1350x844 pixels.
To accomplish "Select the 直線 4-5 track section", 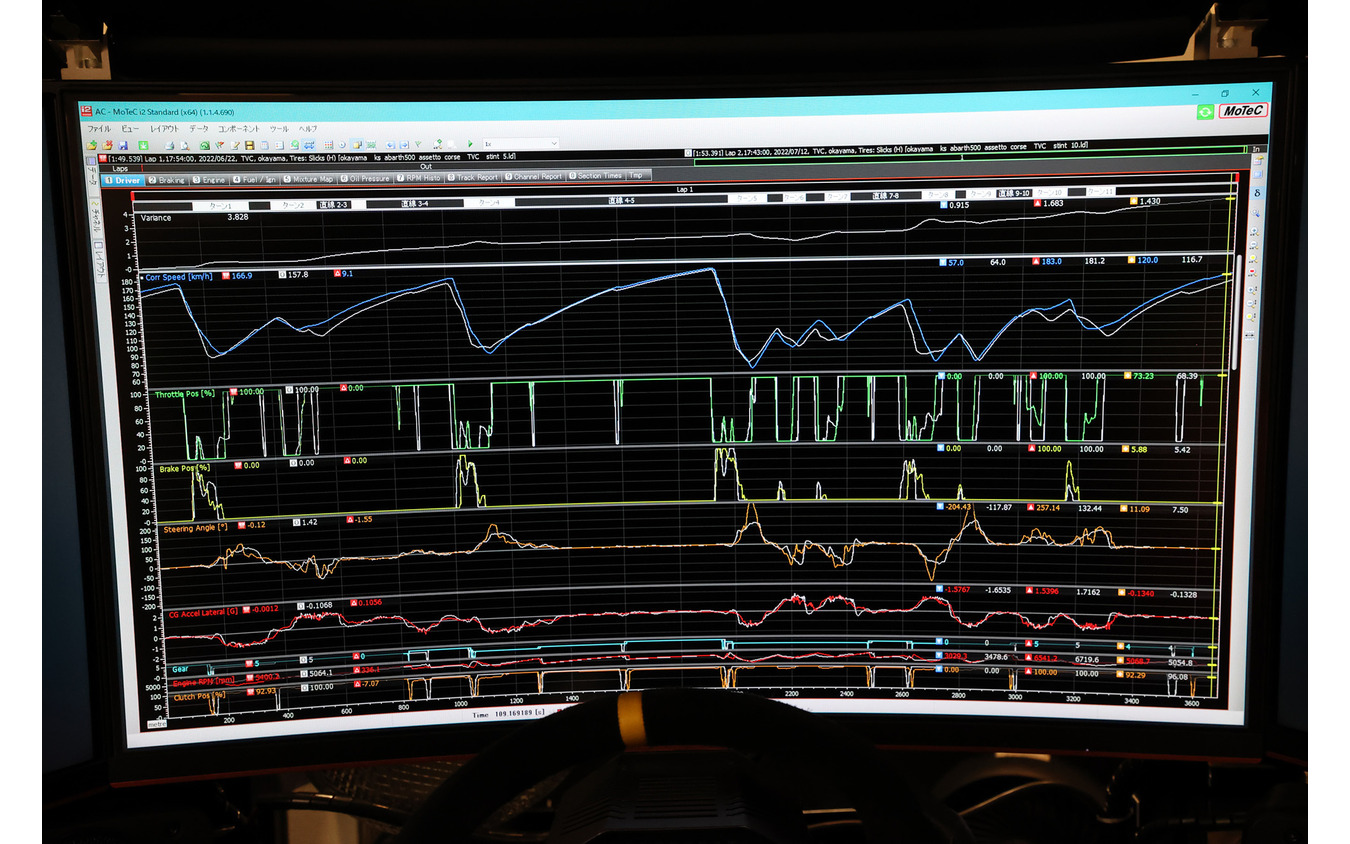I will tap(622, 200).
